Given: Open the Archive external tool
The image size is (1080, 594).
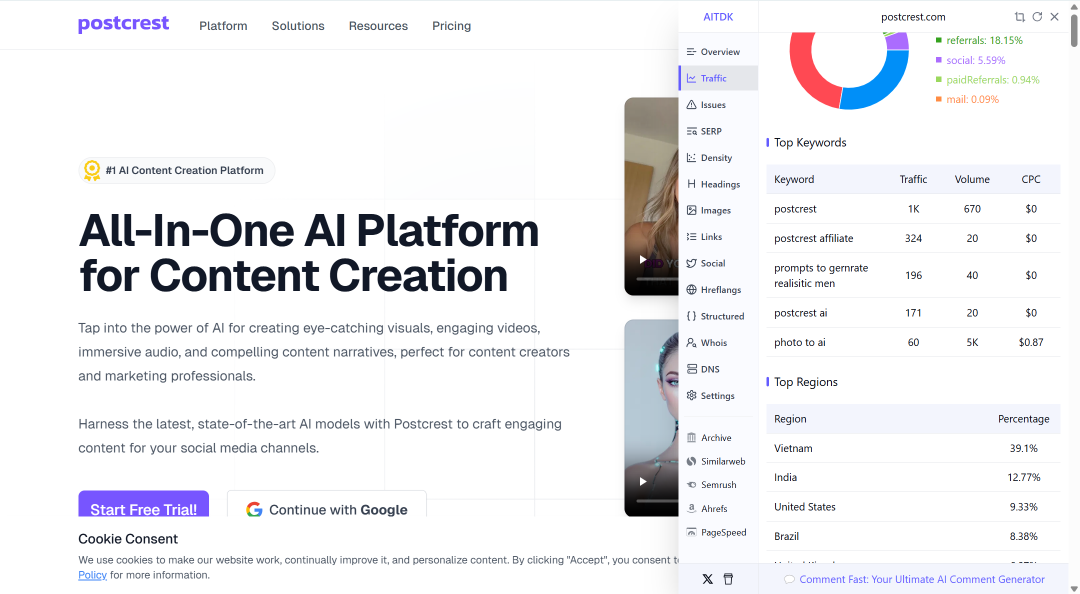Looking at the screenshot, I should pyautogui.click(x=718, y=438).
